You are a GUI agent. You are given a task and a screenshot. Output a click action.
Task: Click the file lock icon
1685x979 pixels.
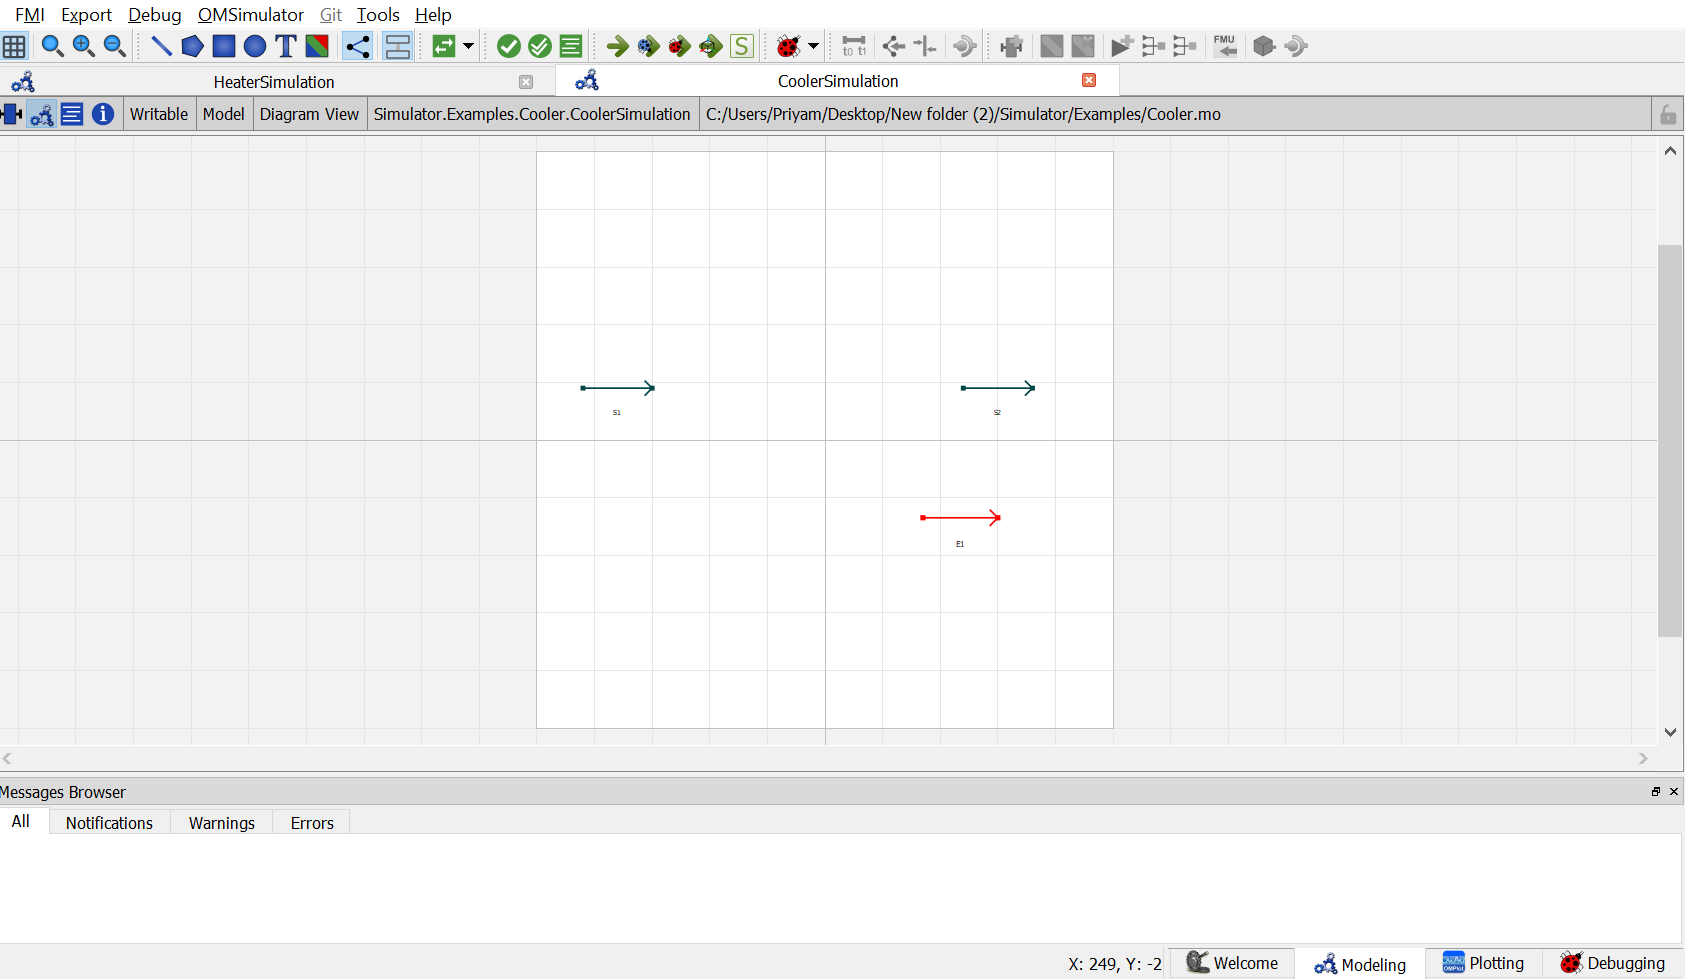1668,114
